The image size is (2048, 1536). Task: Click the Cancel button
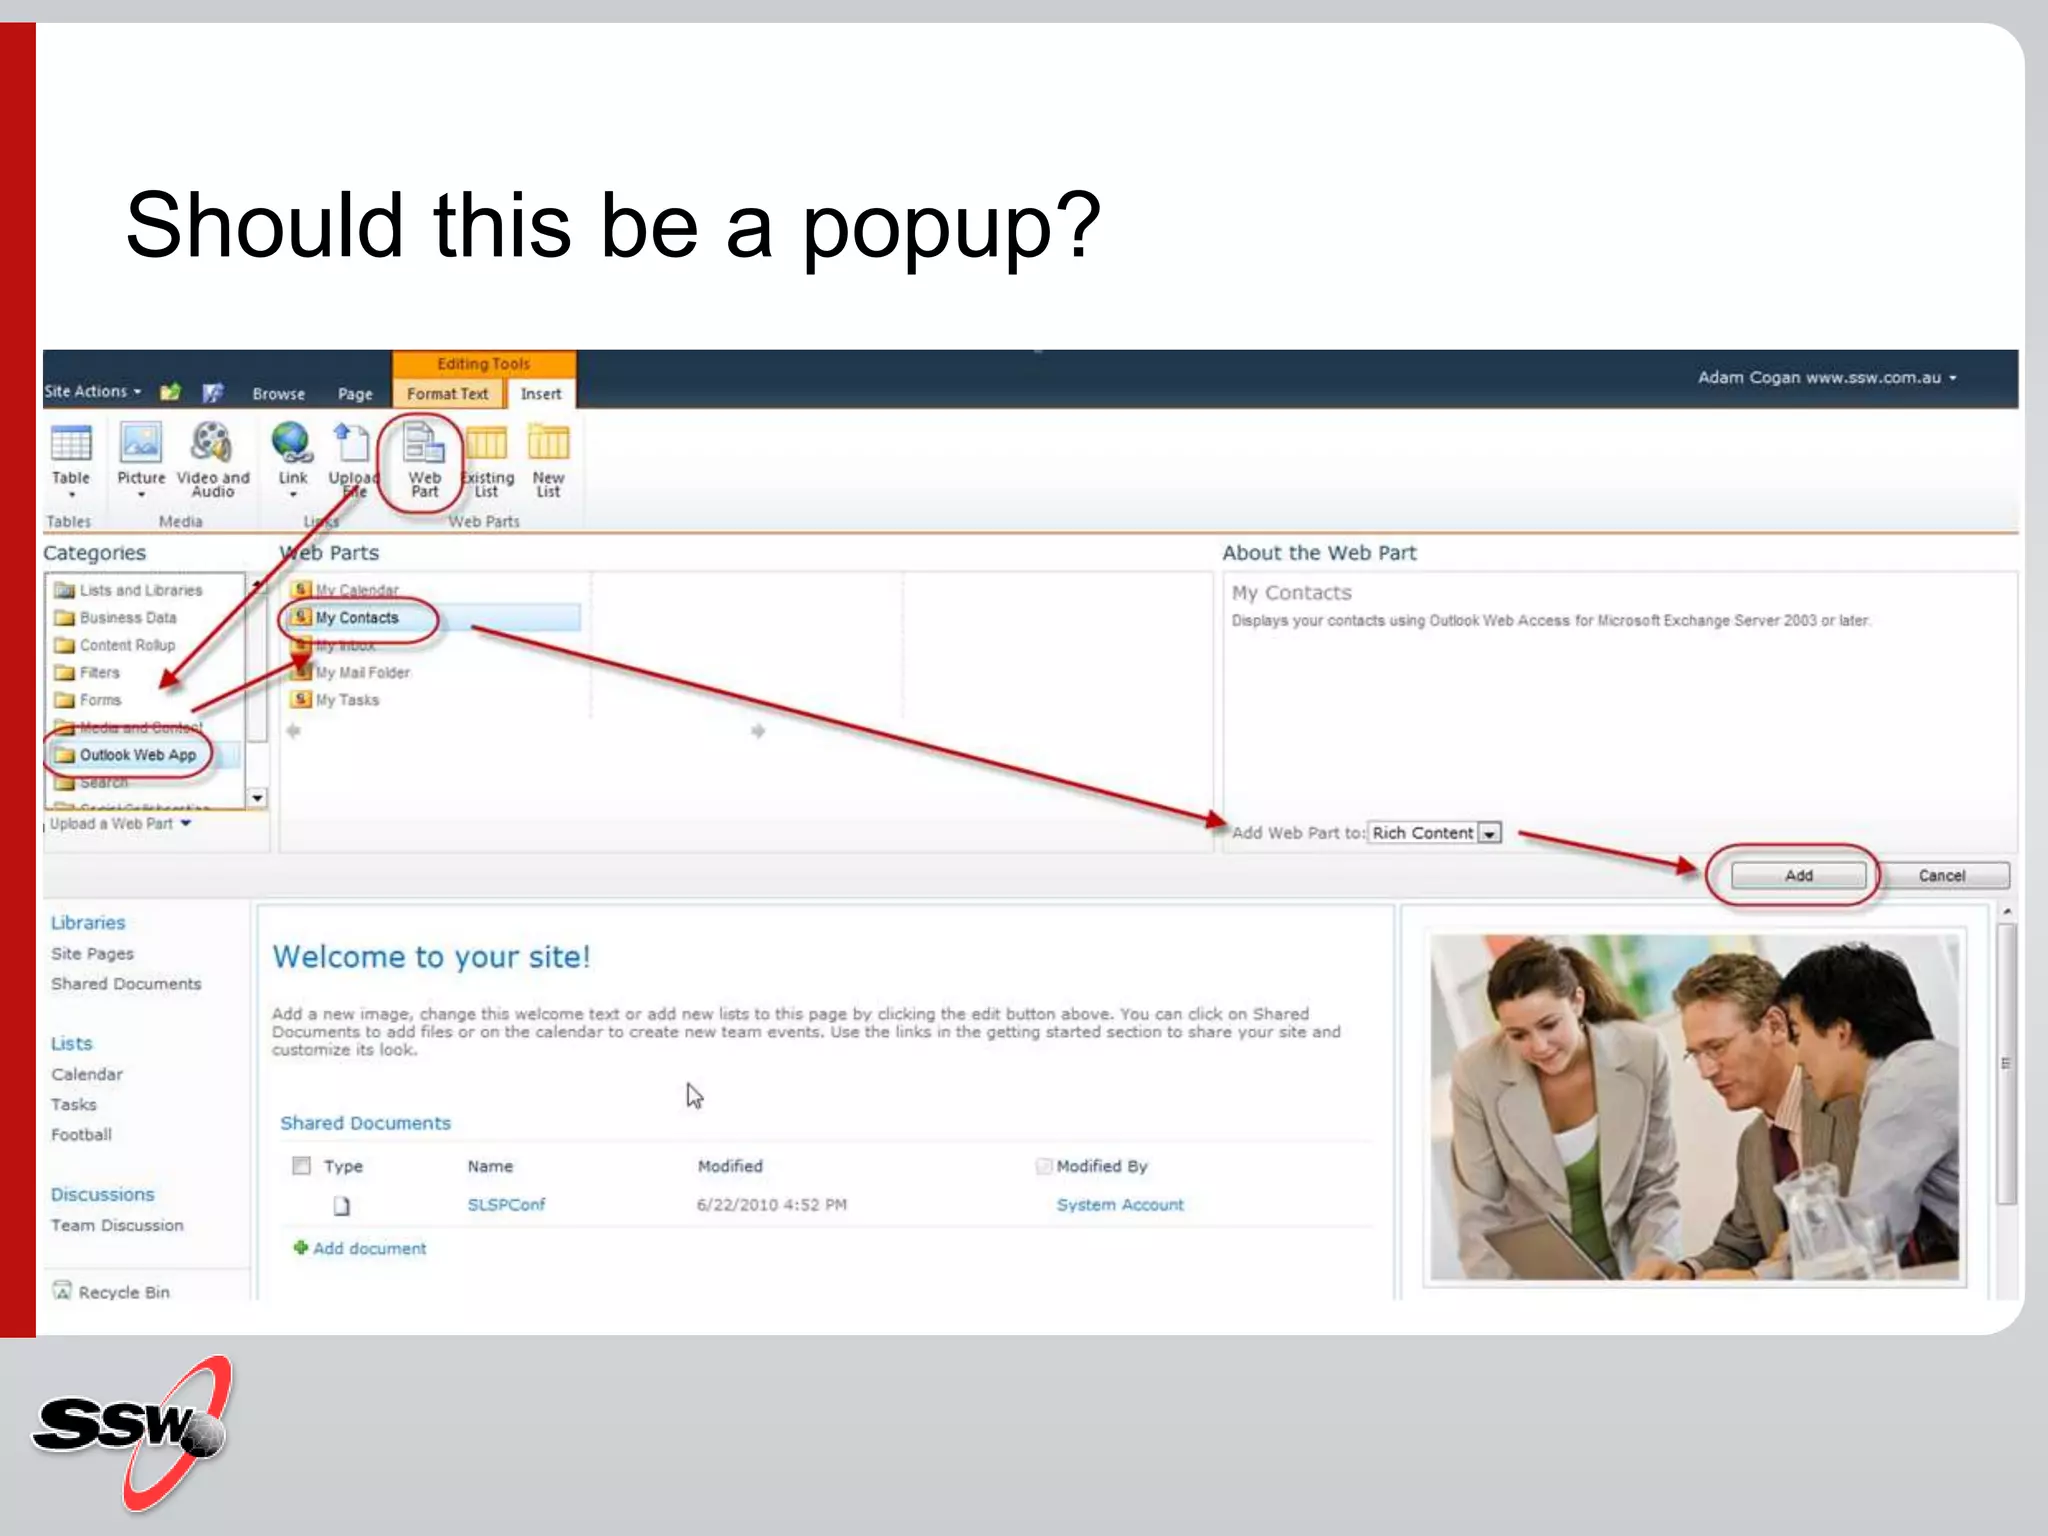click(1942, 875)
